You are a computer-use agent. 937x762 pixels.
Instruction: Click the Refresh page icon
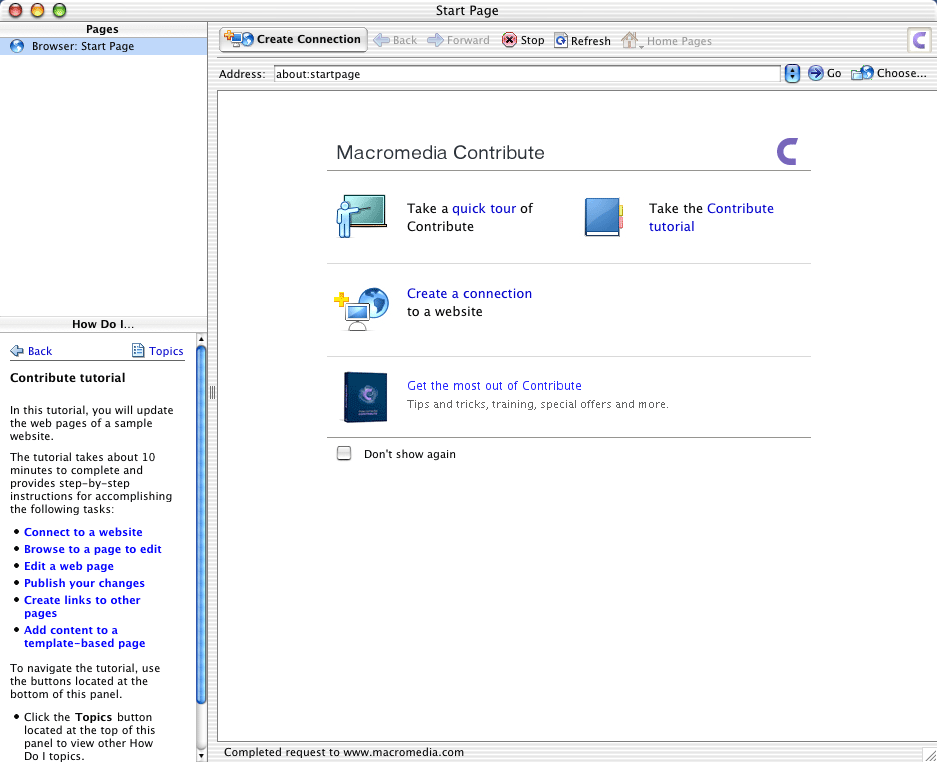[x=561, y=40]
